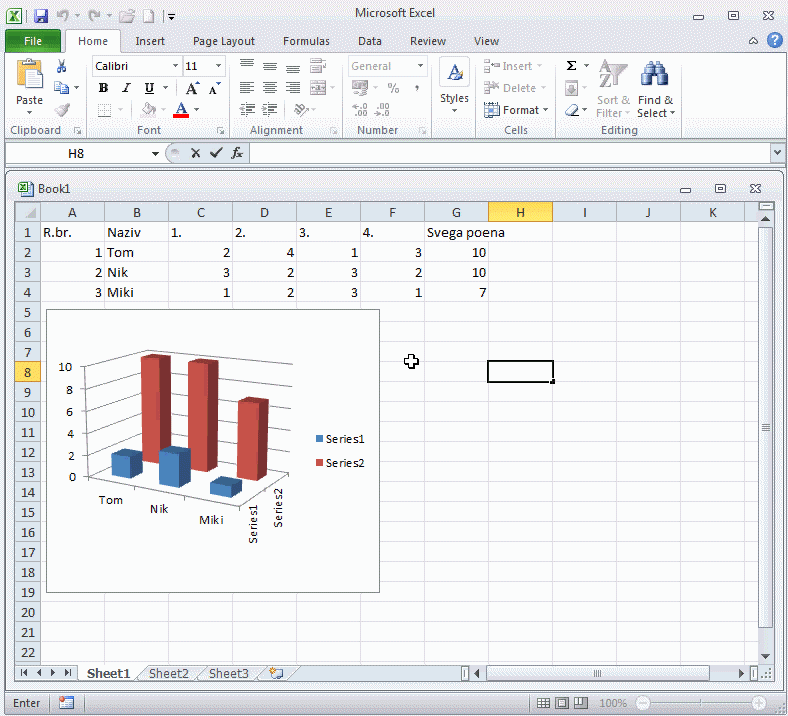This screenshot has height=716, width=788.
Task: Confirm the cell entry with the checkmark
Action: tap(216, 153)
